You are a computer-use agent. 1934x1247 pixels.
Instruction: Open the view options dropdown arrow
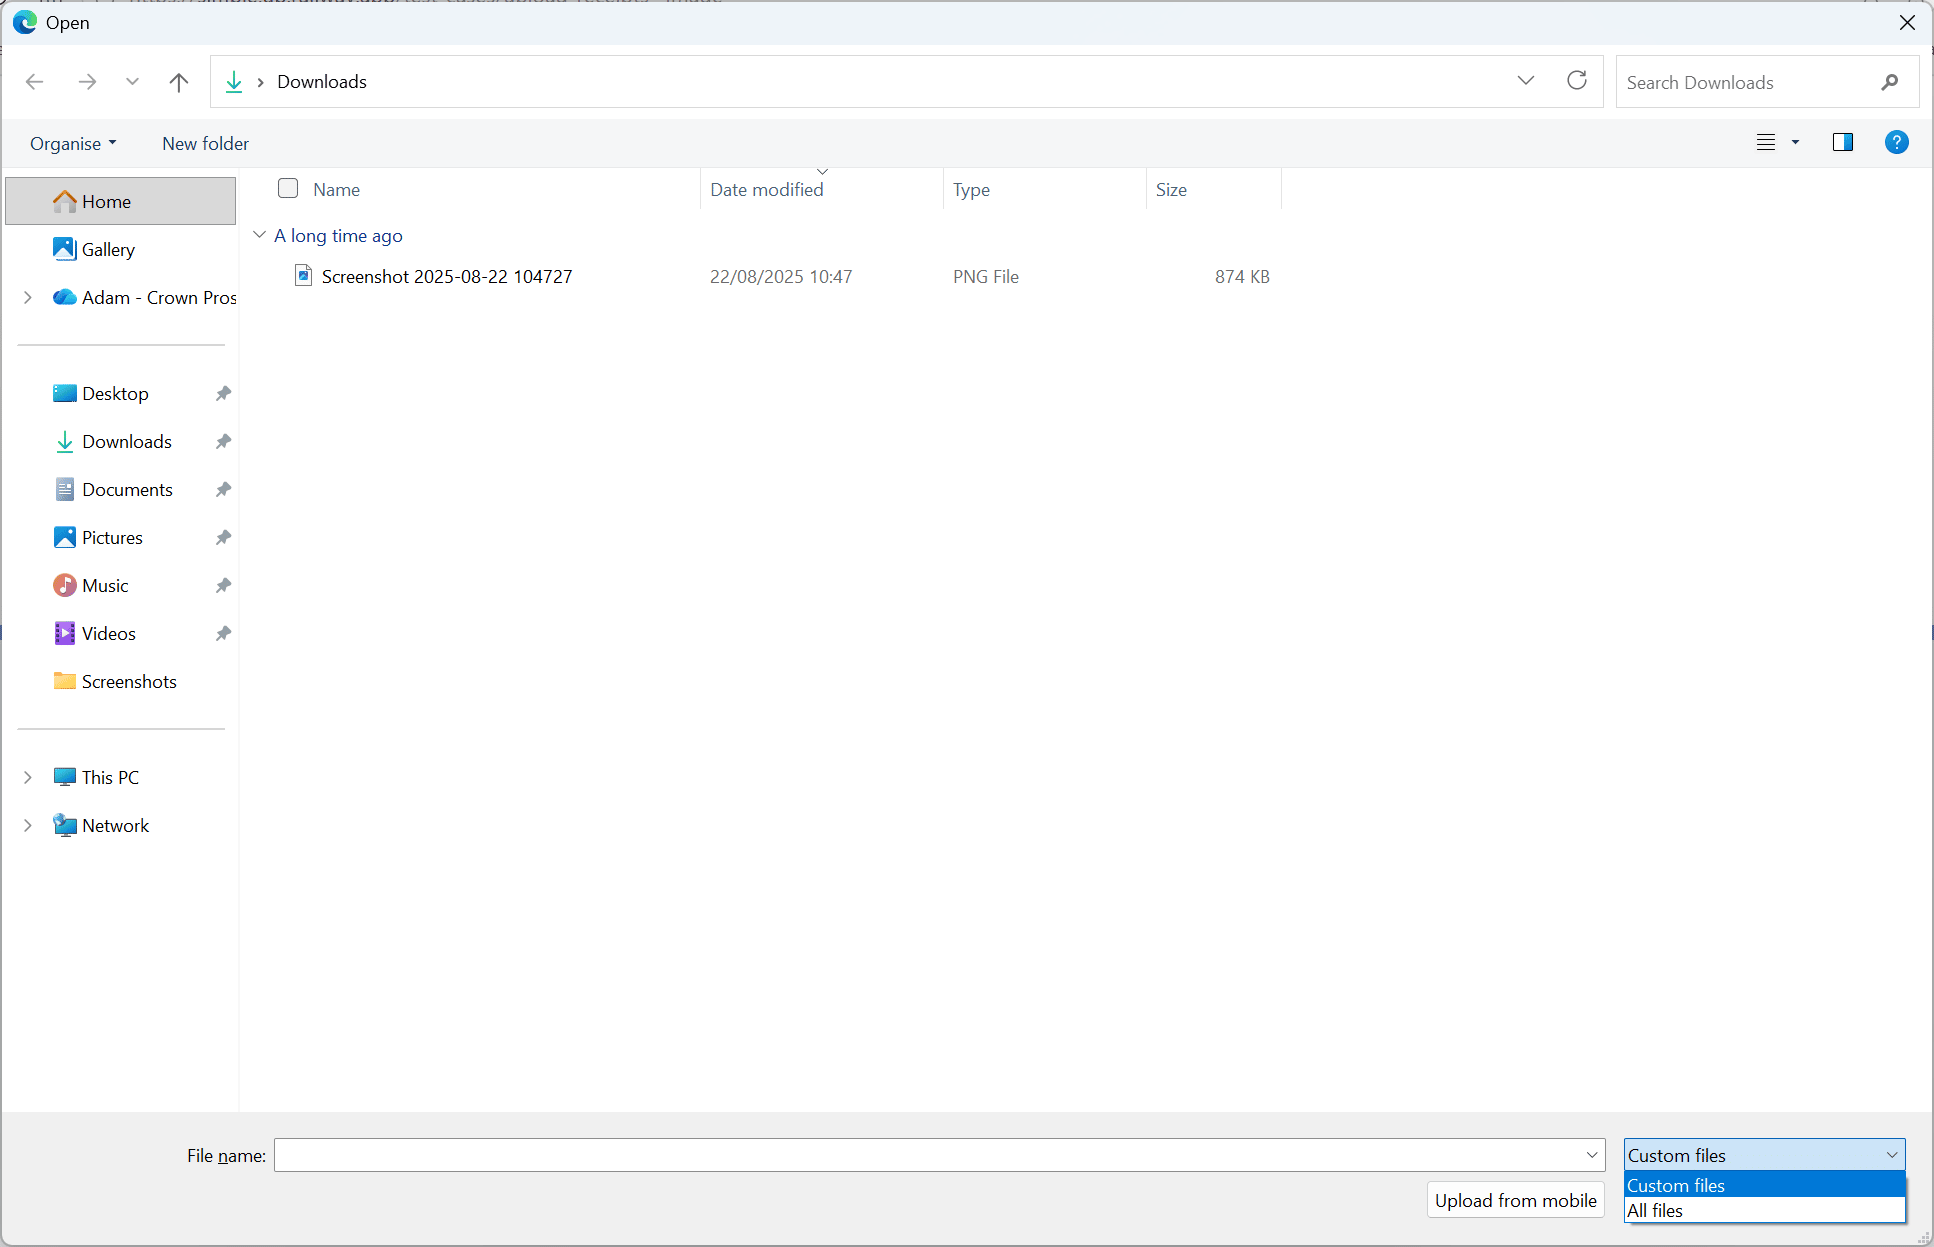(x=1796, y=143)
